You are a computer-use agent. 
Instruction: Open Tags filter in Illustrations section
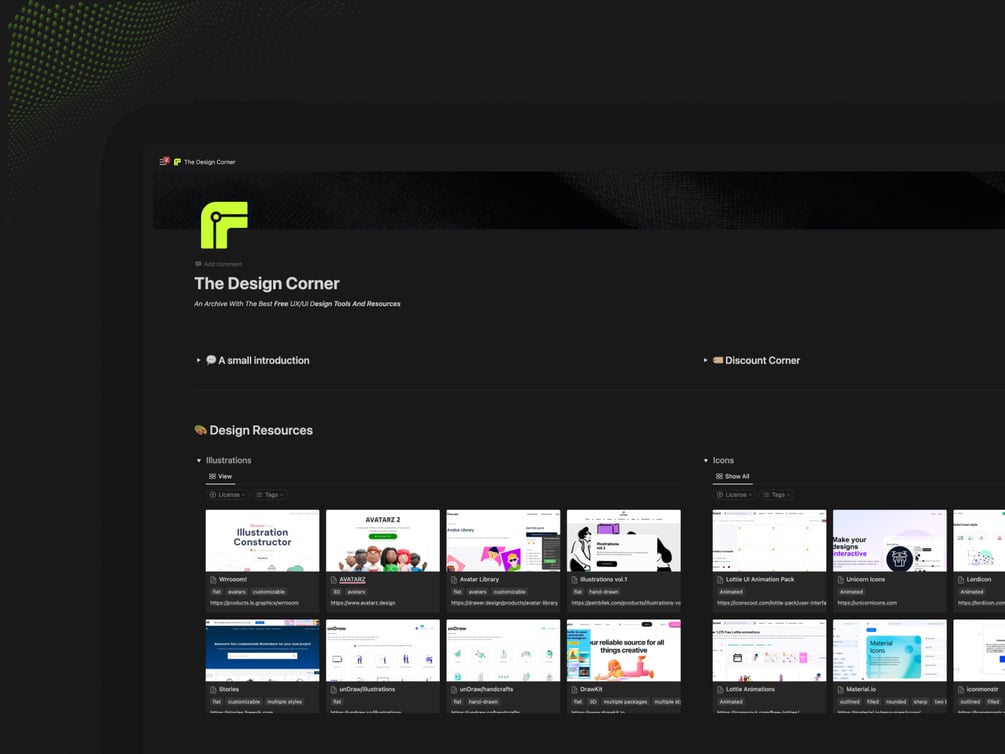(x=269, y=495)
